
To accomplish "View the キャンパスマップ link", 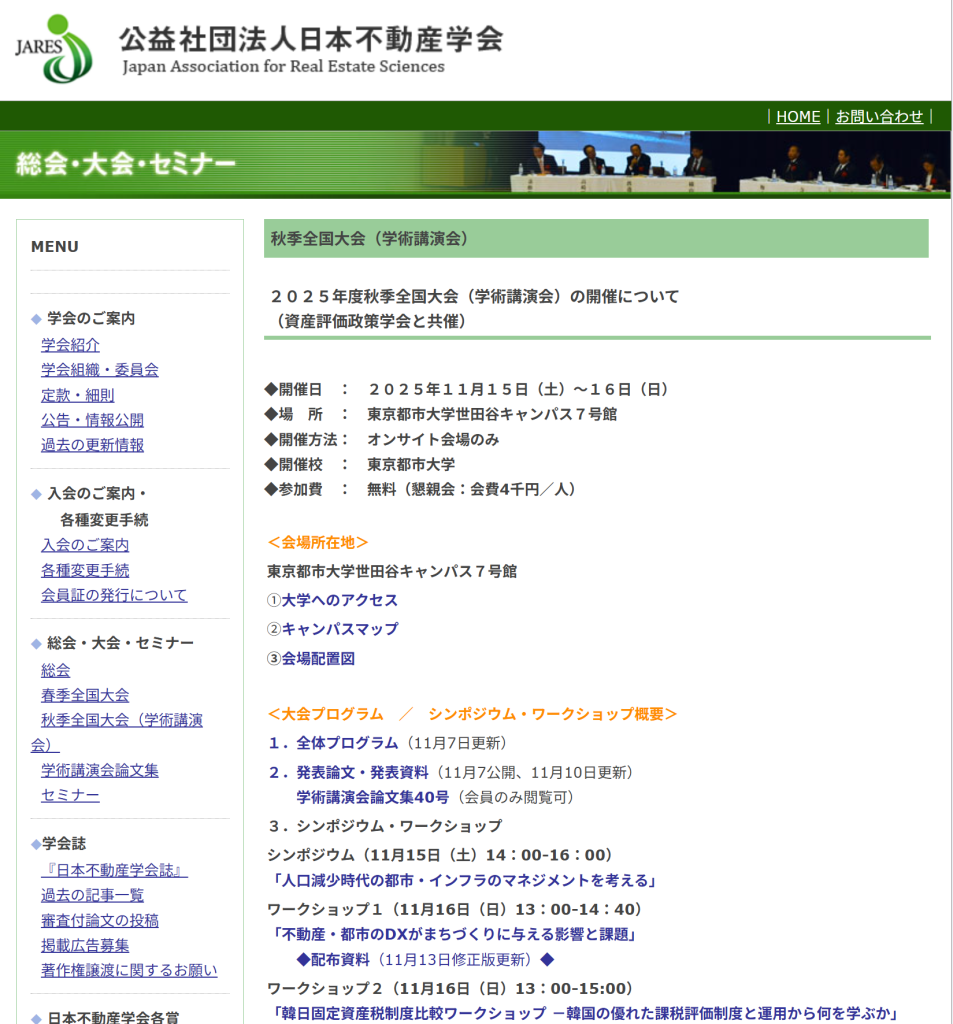I will 340,629.
